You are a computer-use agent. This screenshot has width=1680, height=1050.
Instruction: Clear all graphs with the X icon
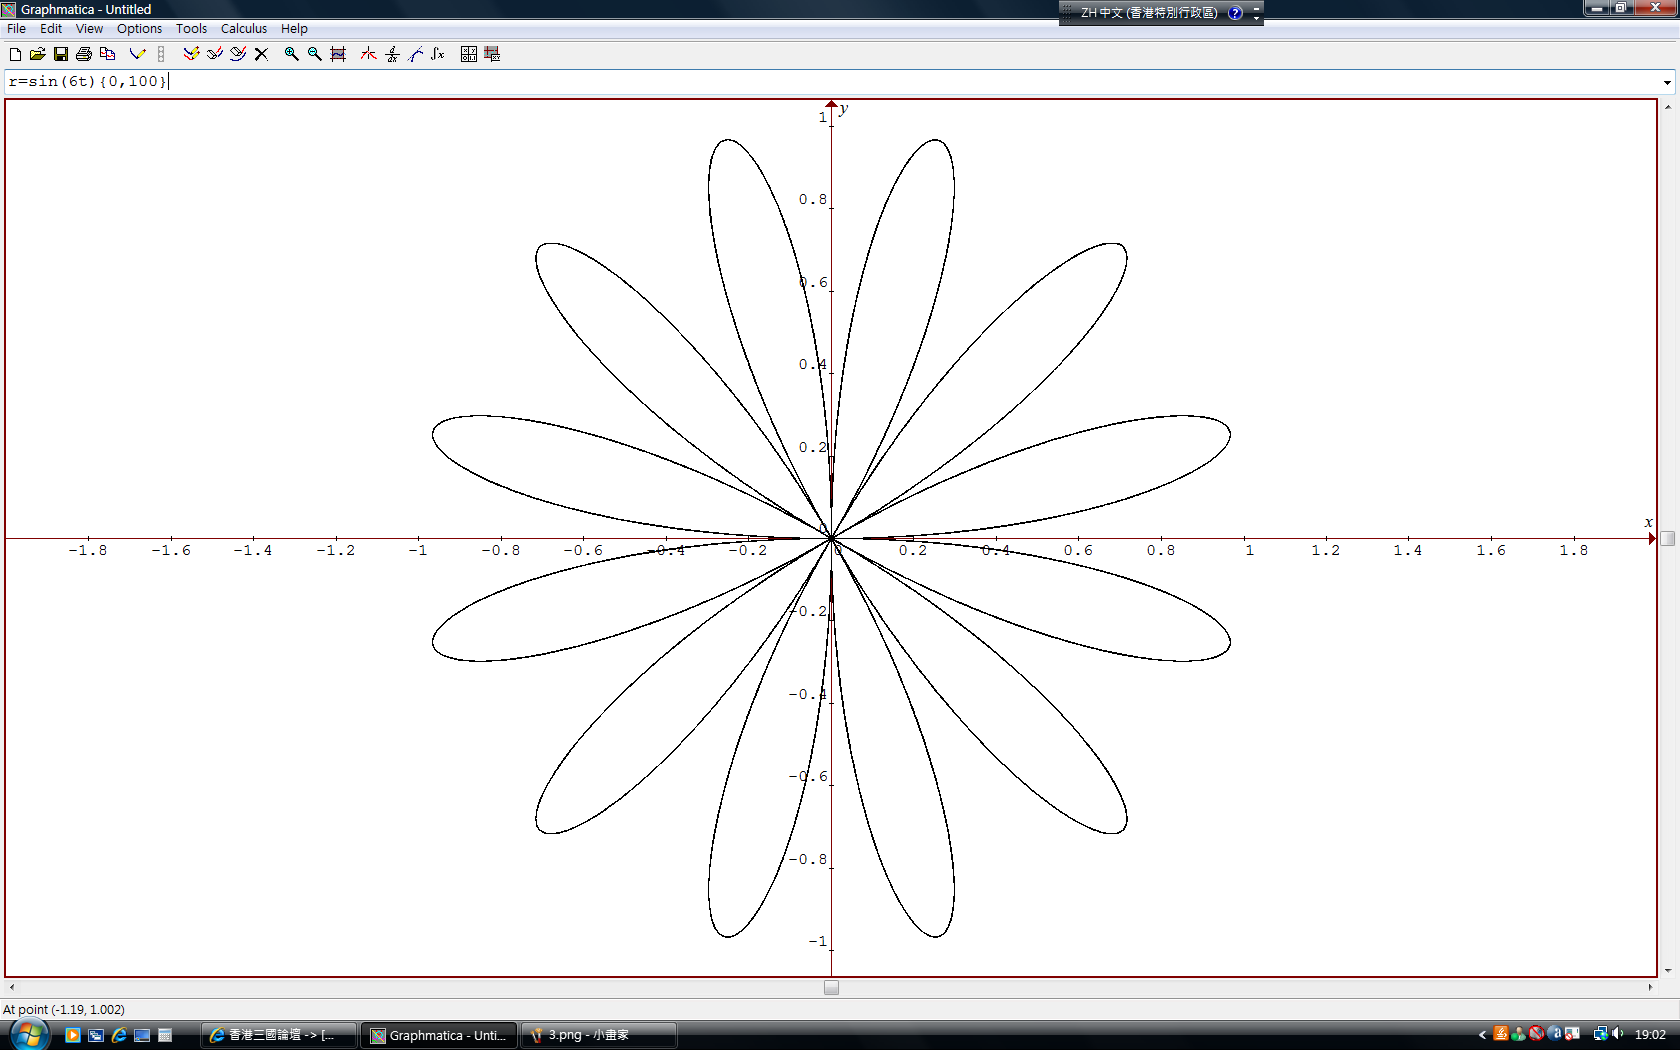[x=261, y=54]
